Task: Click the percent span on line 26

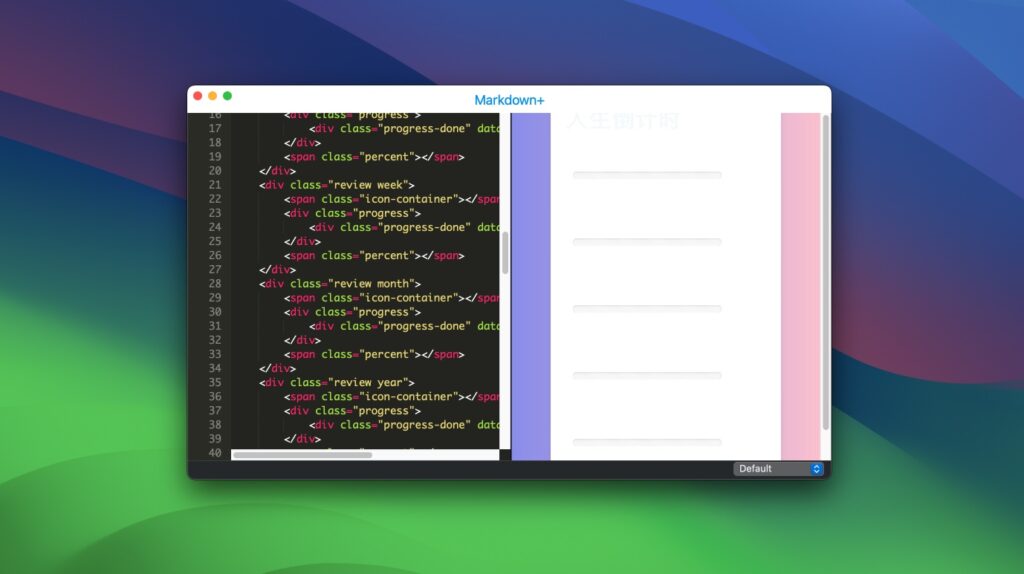Action: pos(374,255)
